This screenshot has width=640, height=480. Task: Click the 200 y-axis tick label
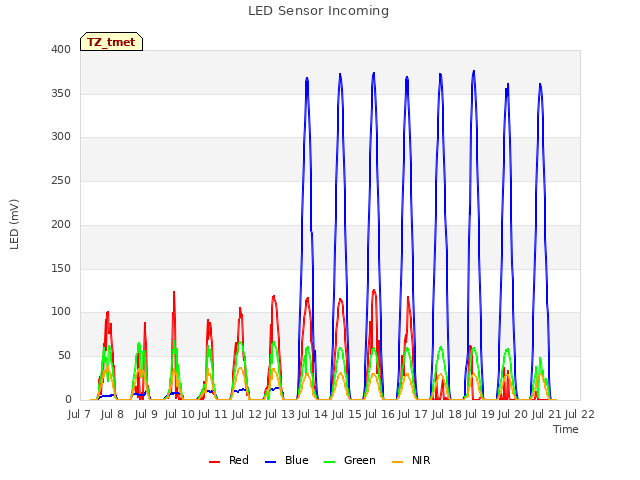click(x=61, y=224)
